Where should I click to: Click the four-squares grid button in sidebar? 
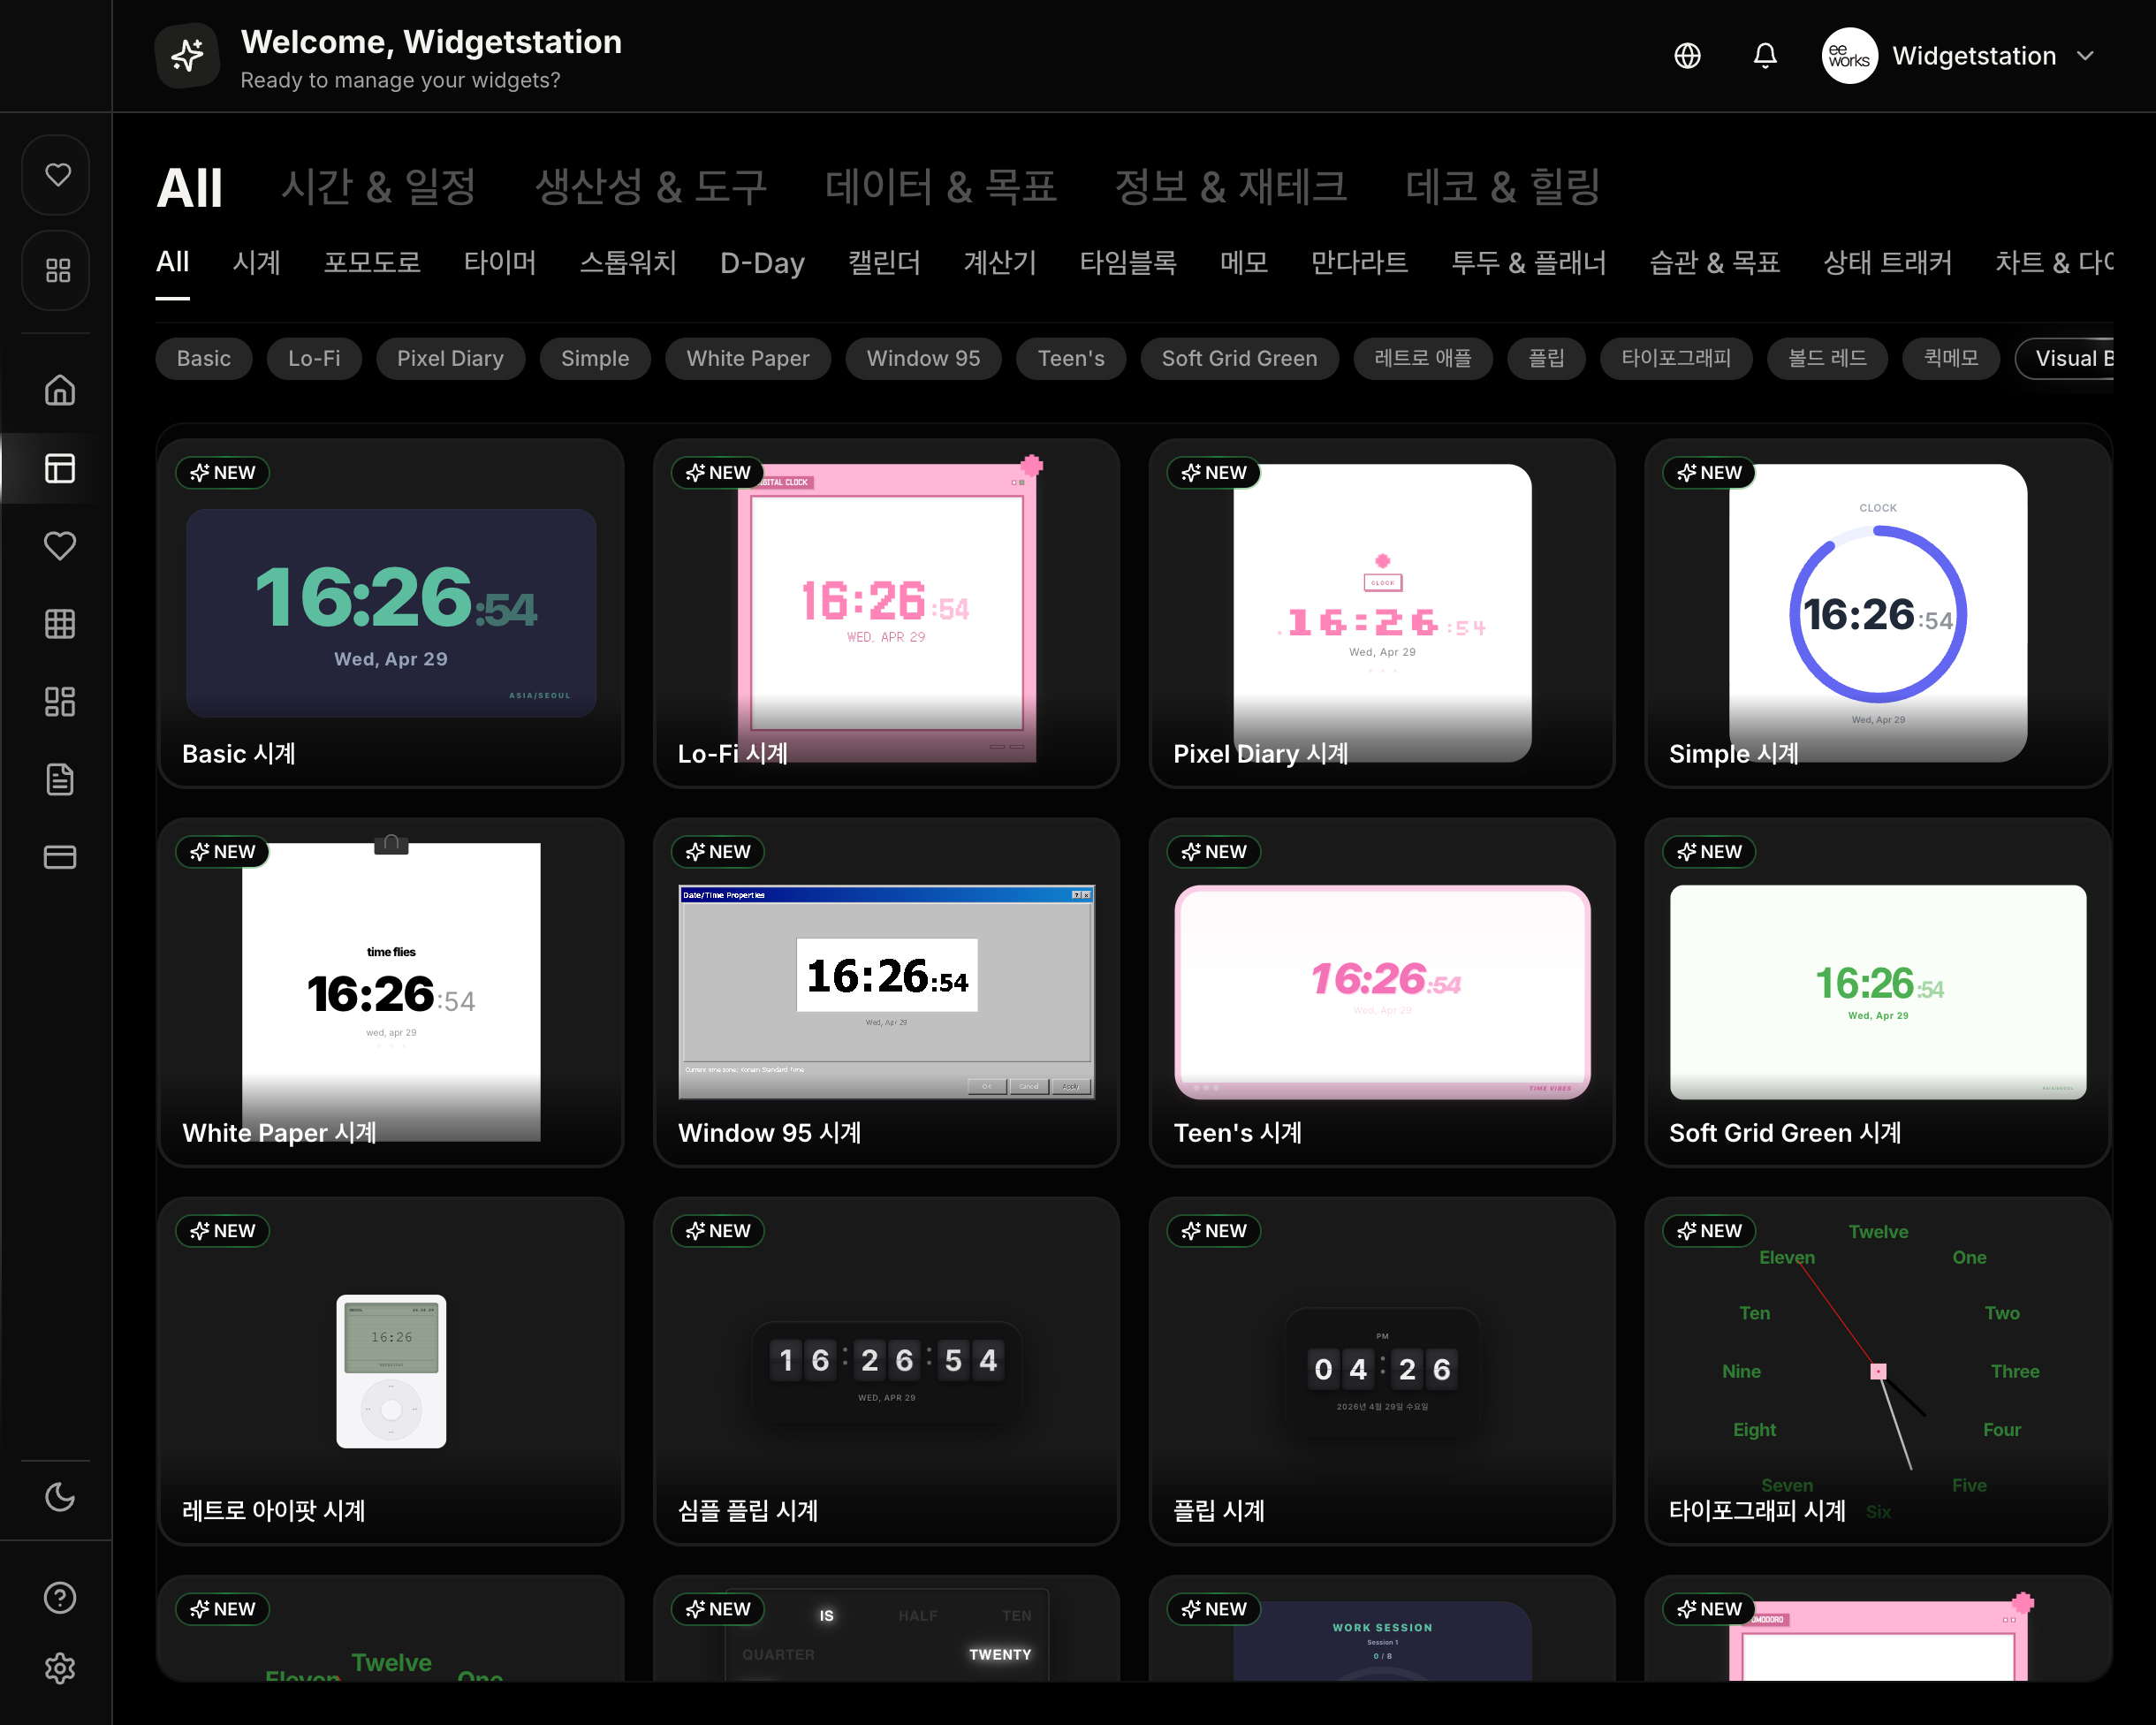[x=58, y=270]
